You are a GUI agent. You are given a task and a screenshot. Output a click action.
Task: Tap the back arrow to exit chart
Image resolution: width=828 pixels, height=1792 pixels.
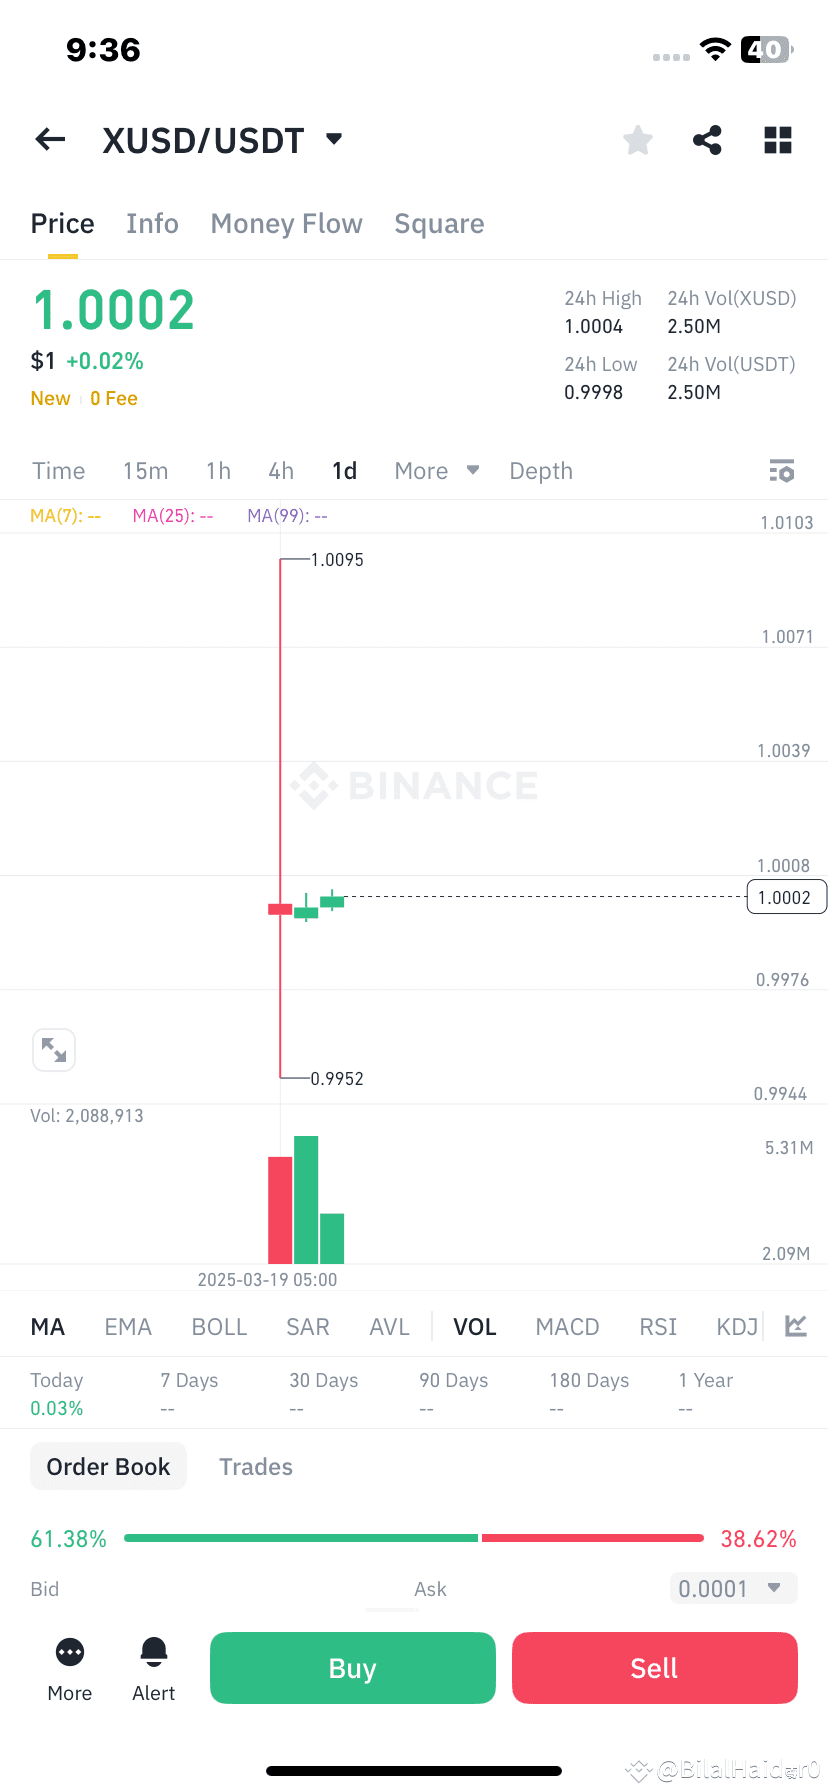[x=50, y=139]
